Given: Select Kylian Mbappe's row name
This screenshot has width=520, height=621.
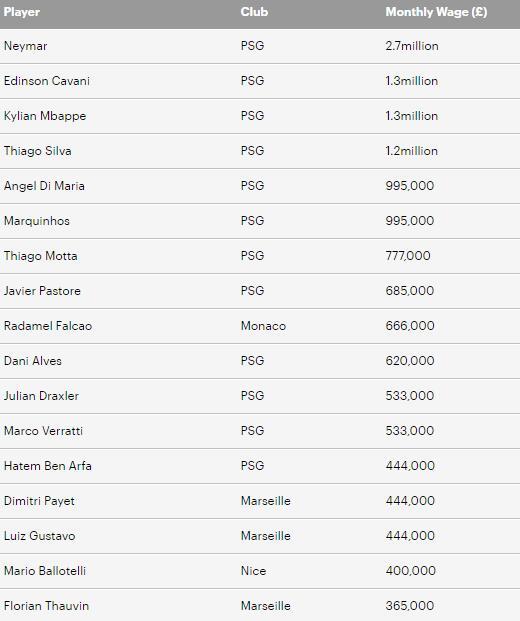Looking at the screenshot, I should tap(45, 116).
